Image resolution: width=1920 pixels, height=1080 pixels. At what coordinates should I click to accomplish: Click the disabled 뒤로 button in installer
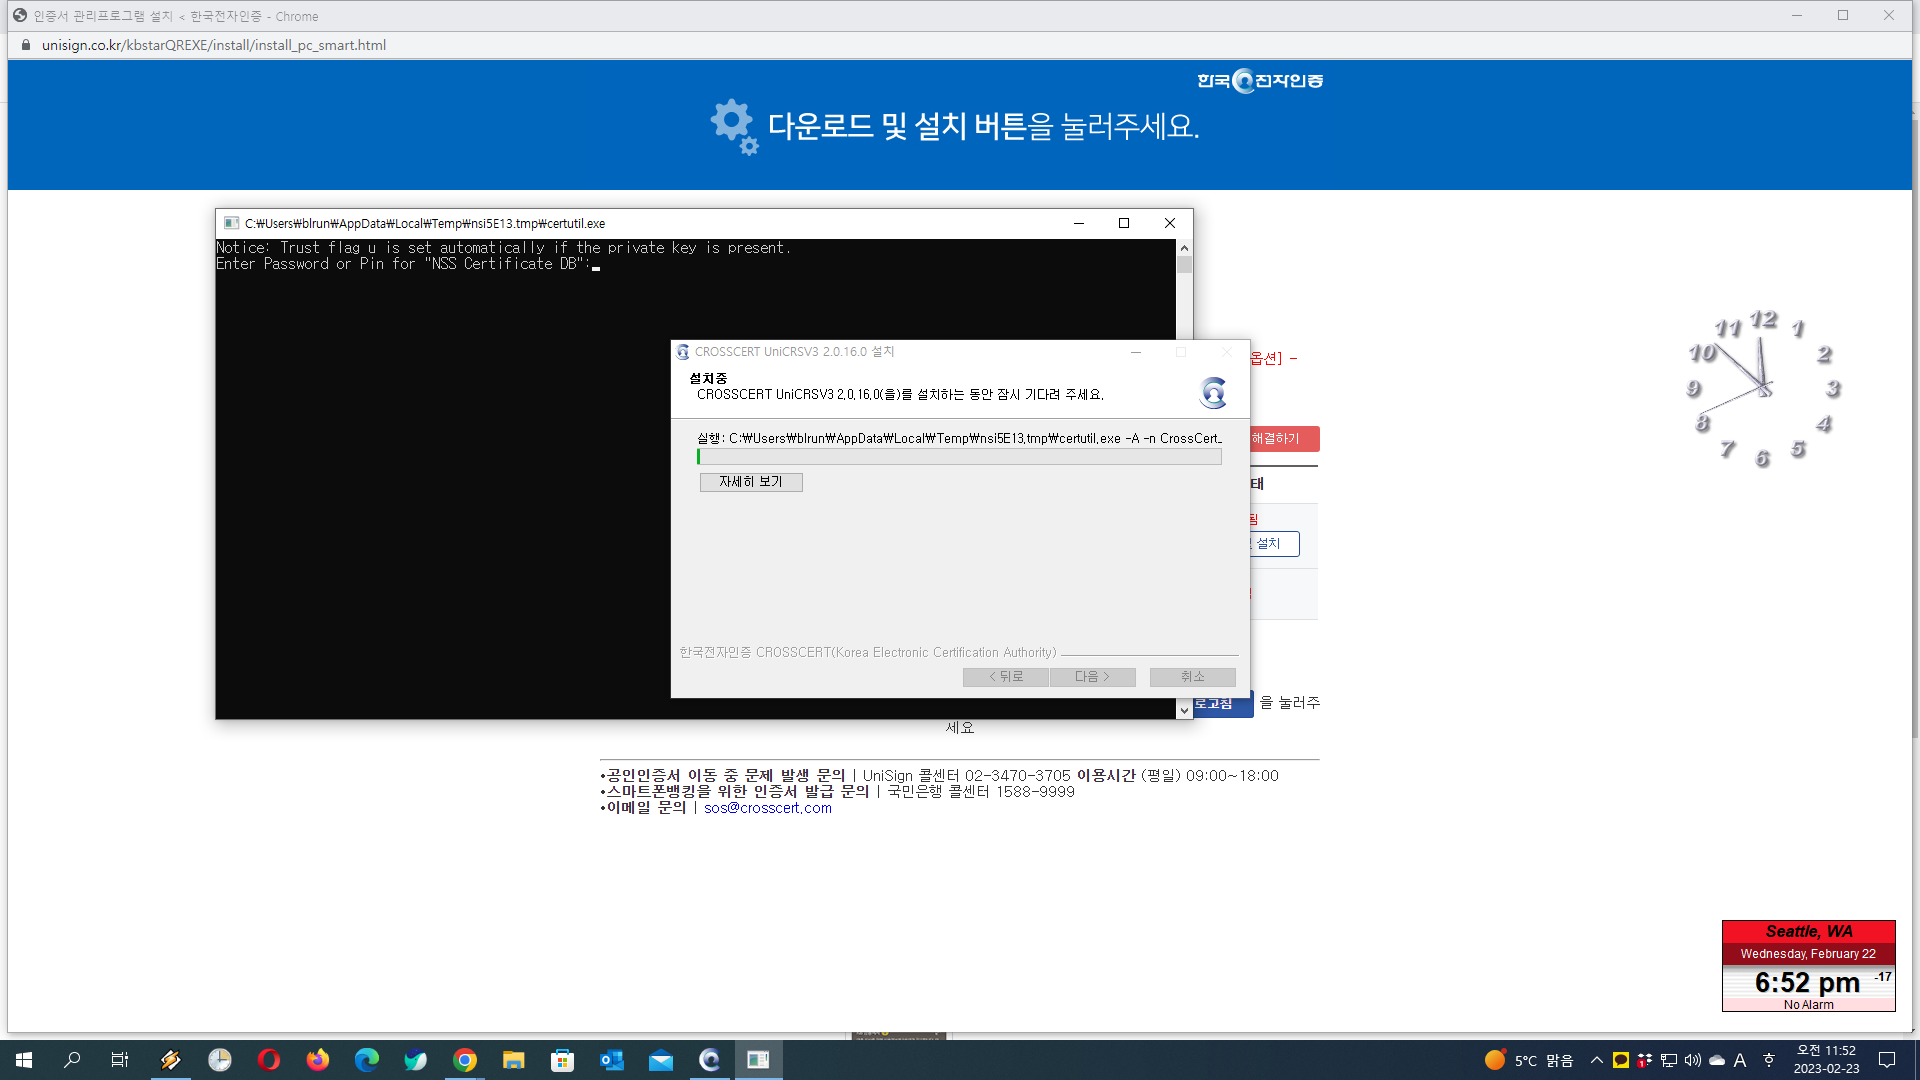tap(1006, 677)
